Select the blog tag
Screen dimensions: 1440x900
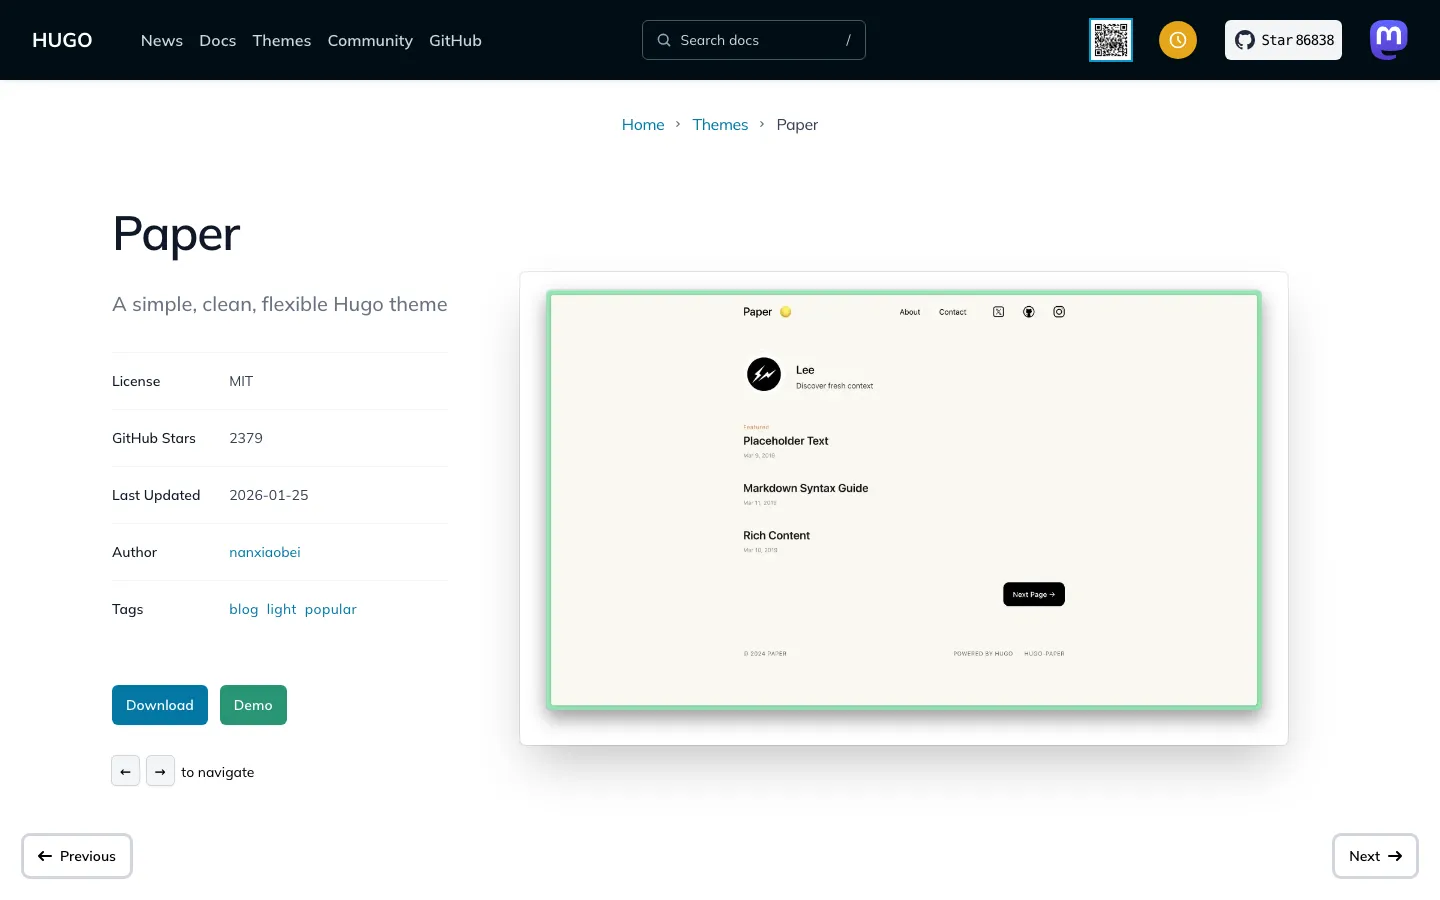(x=244, y=609)
